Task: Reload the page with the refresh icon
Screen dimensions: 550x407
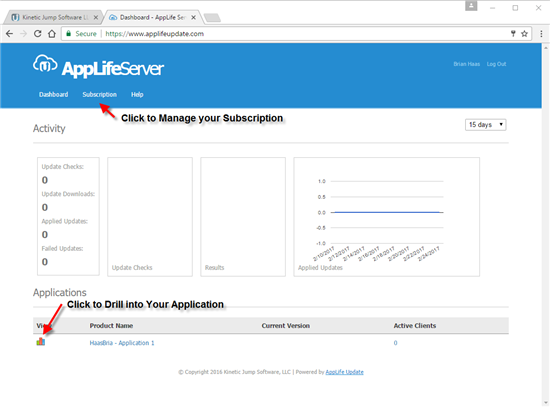Action: pos(38,34)
